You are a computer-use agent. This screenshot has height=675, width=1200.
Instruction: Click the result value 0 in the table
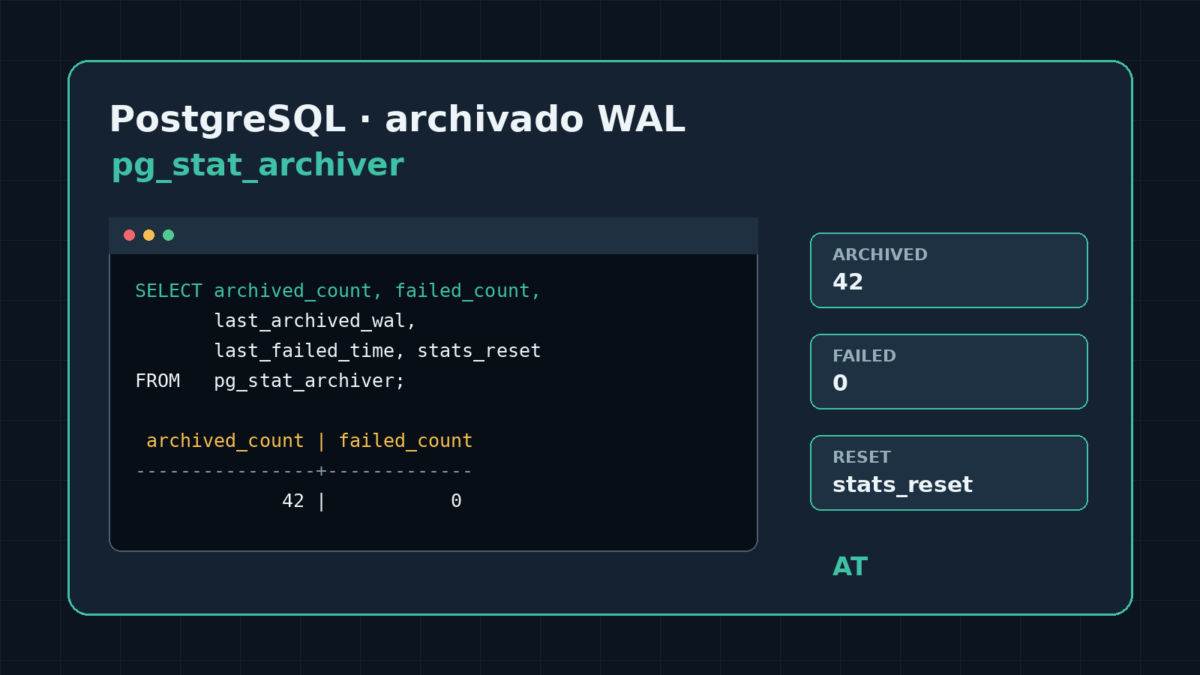[456, 501]
